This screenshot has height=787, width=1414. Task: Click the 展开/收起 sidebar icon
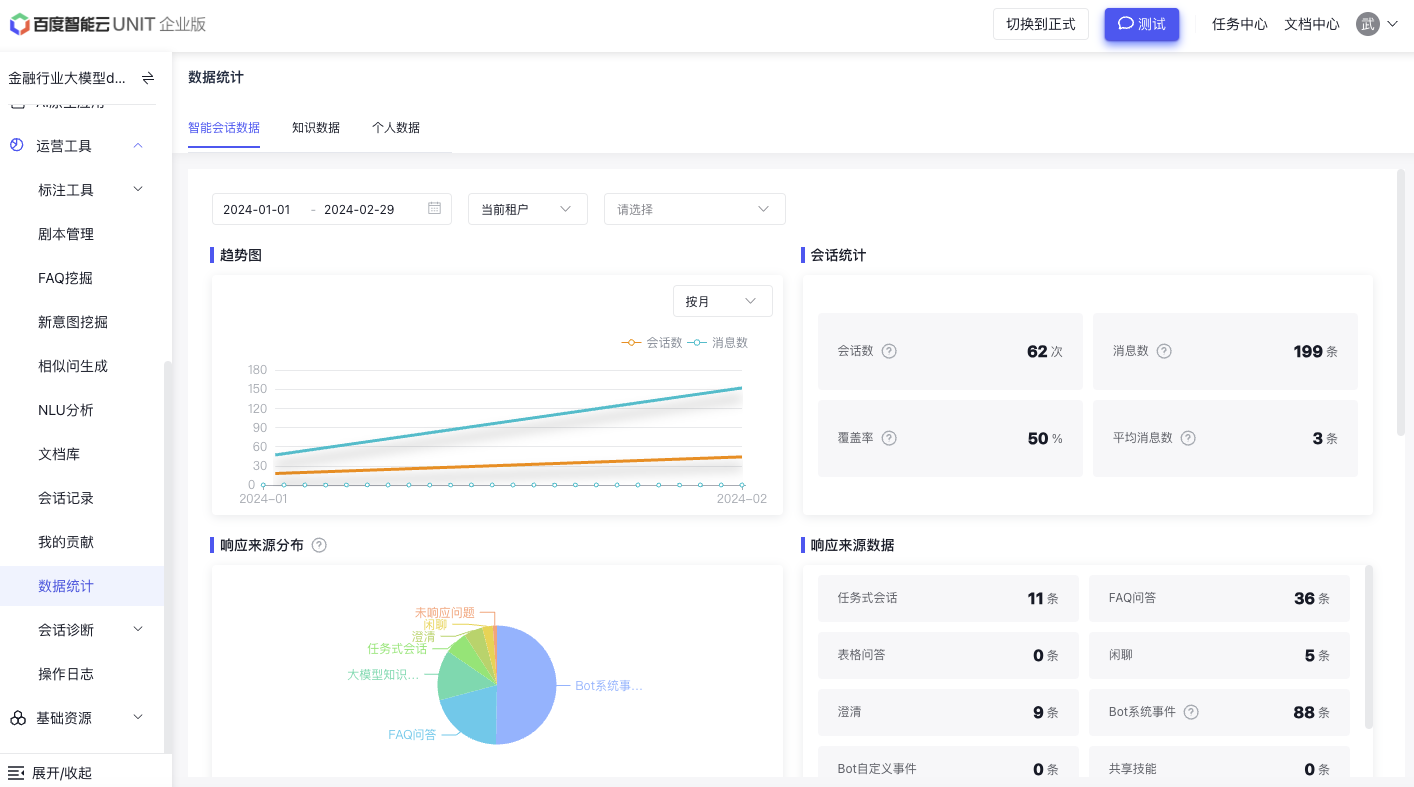16,773
